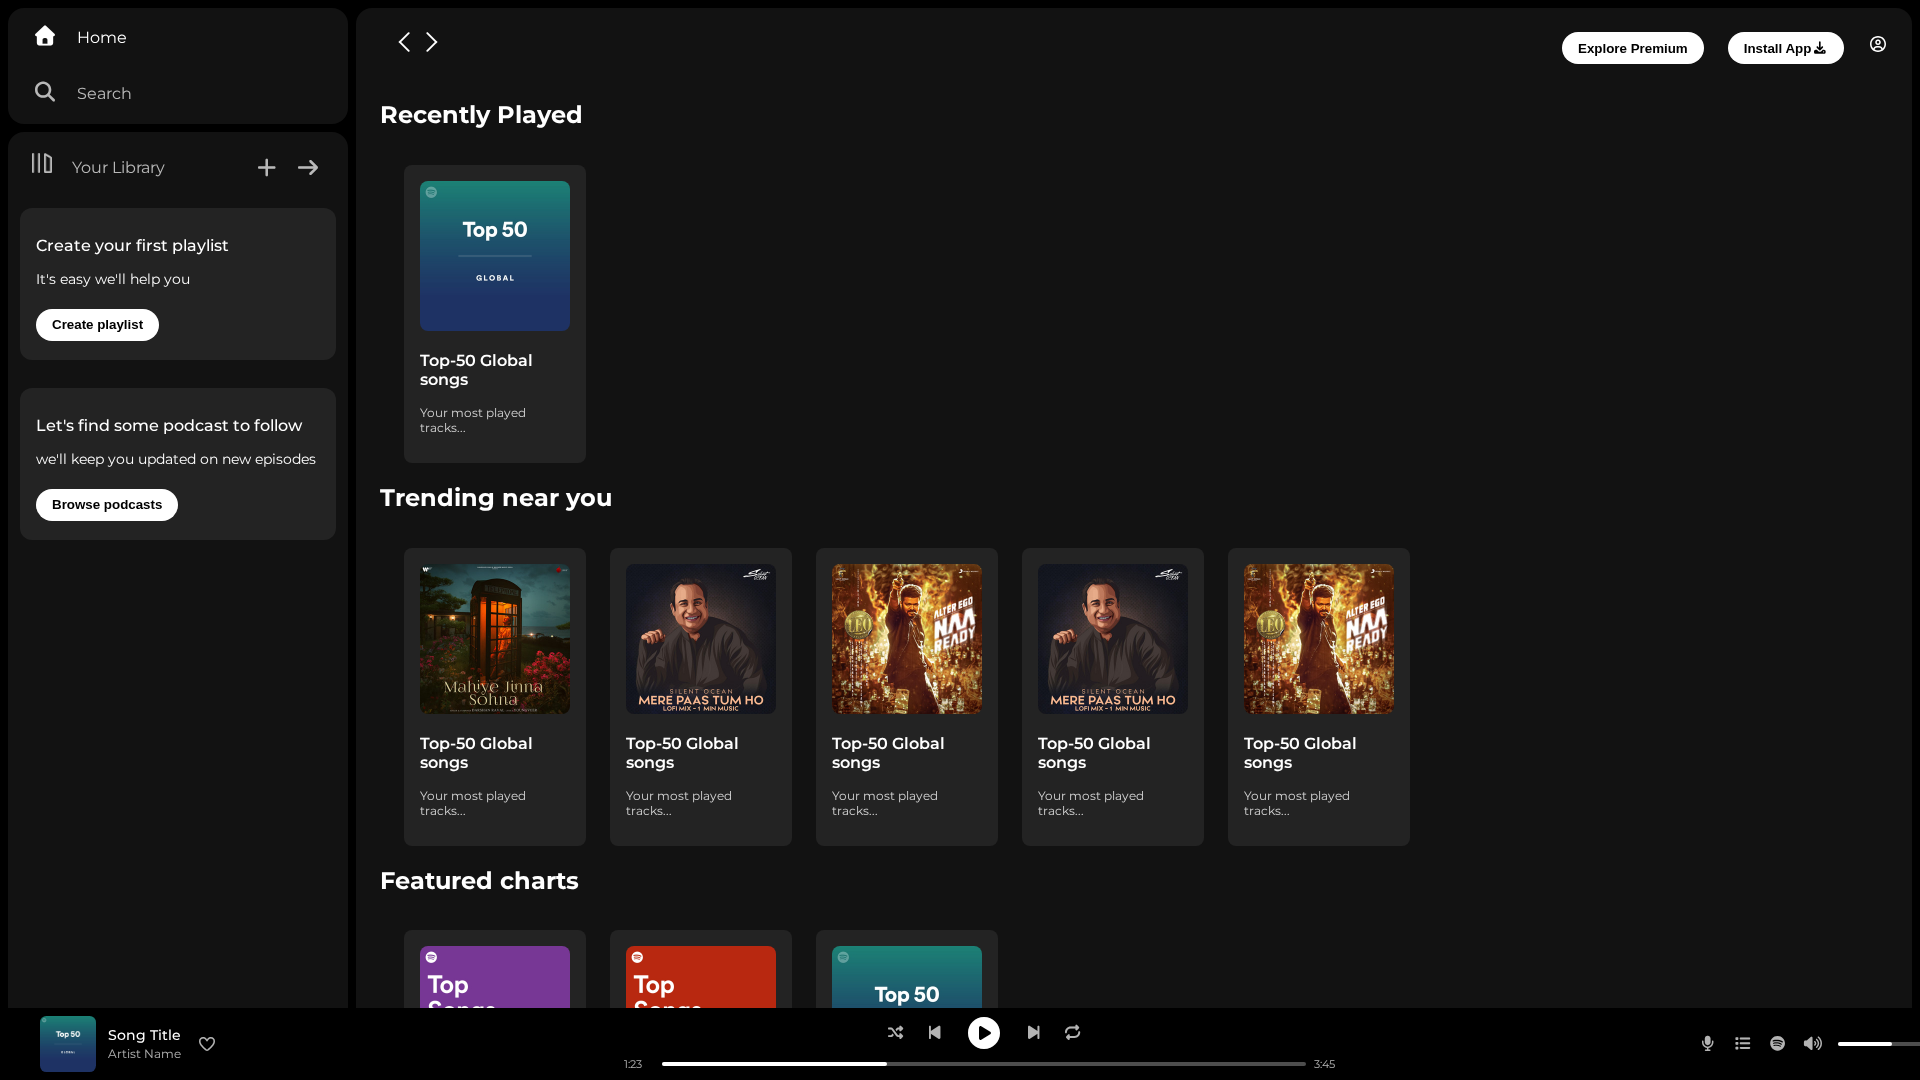The image size is (1920, 1080).
Task: Open Your Library icon
Action: pyautogui.click(x=42, y=163)
